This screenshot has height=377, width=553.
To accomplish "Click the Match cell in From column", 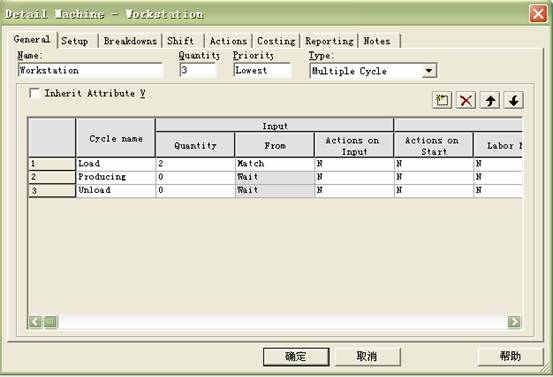I will click(x=275, y=164).
